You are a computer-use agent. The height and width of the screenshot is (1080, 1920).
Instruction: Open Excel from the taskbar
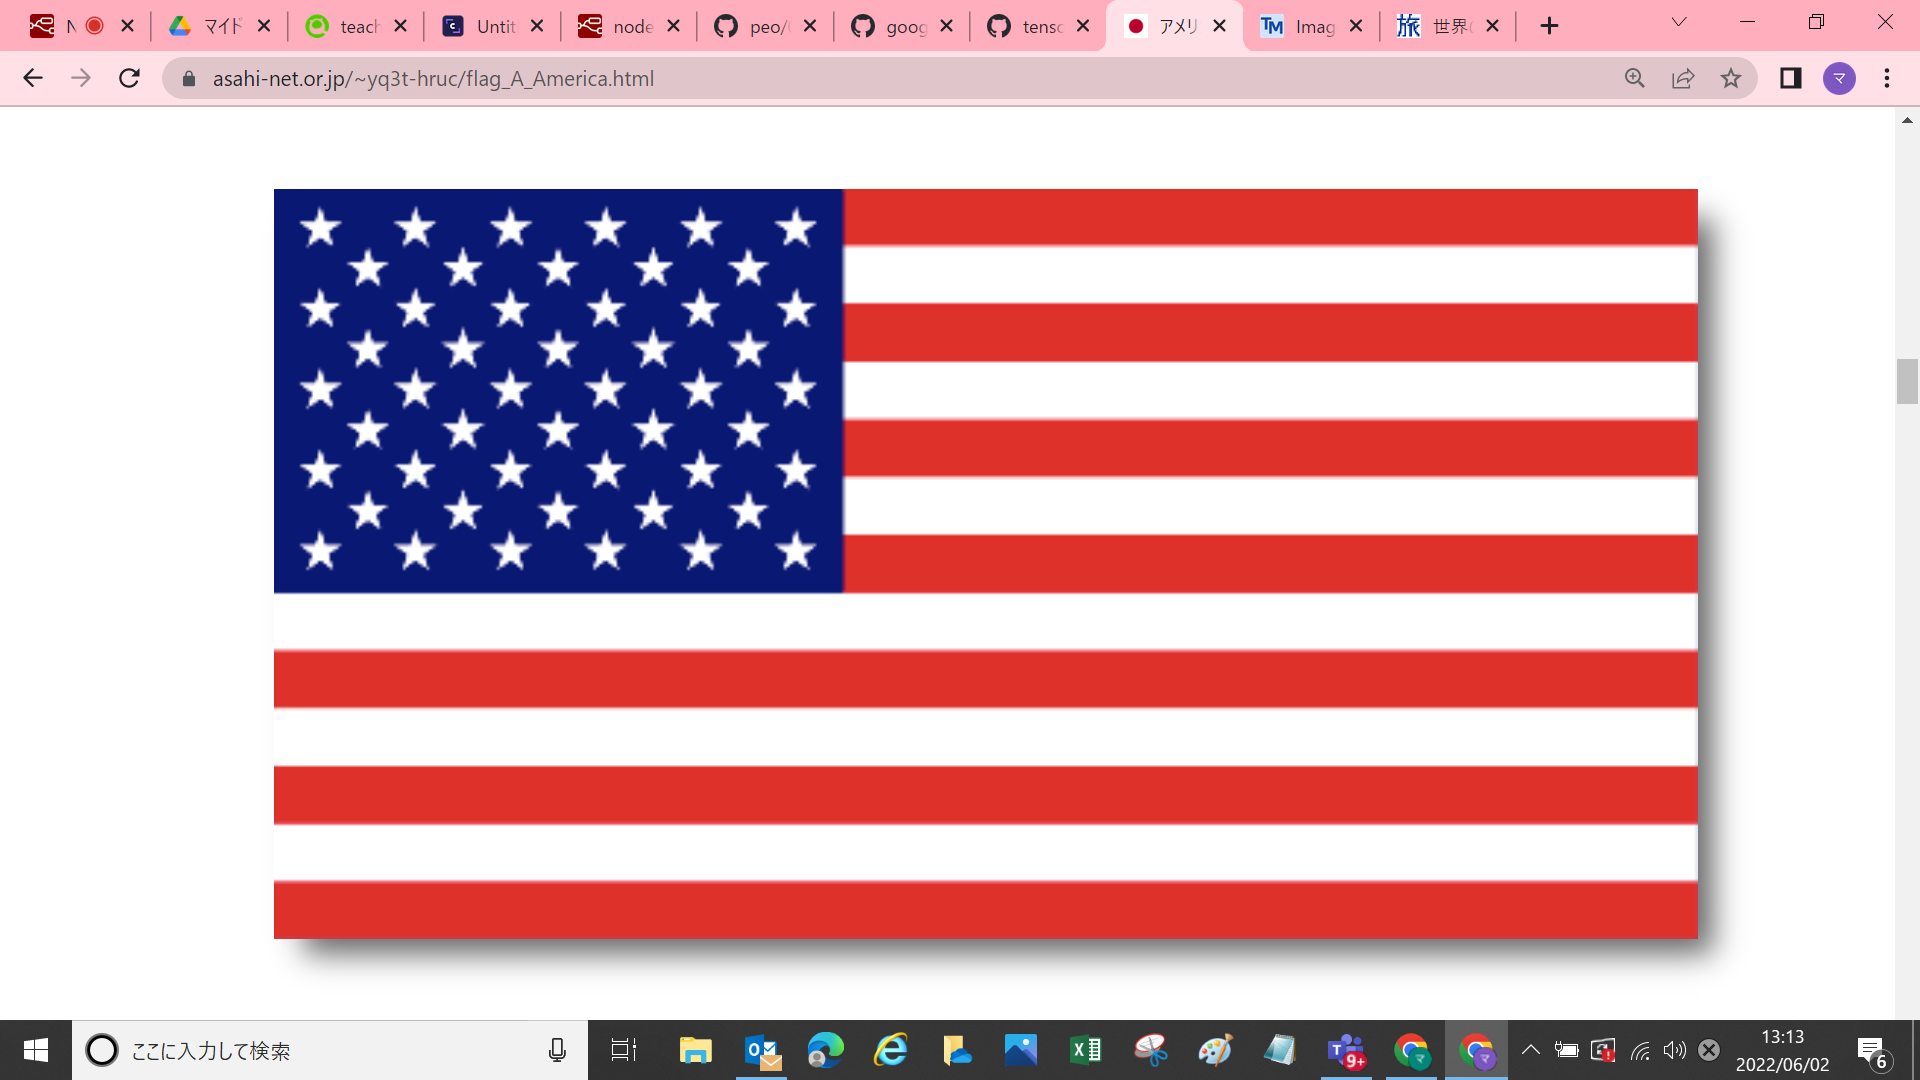1085,1050
